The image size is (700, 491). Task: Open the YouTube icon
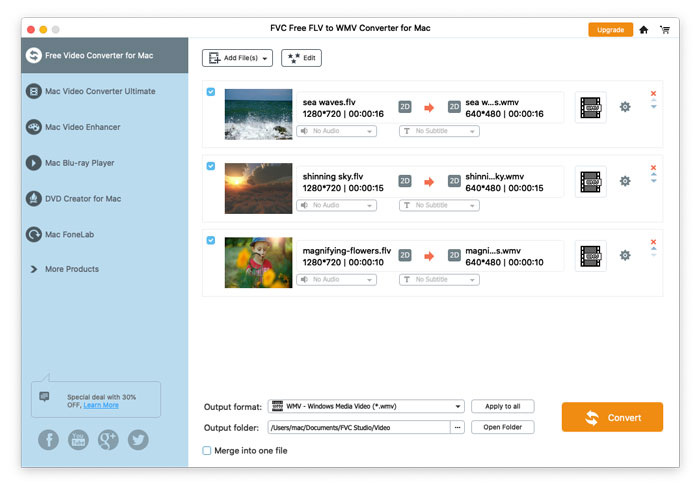tap(78, 440)
